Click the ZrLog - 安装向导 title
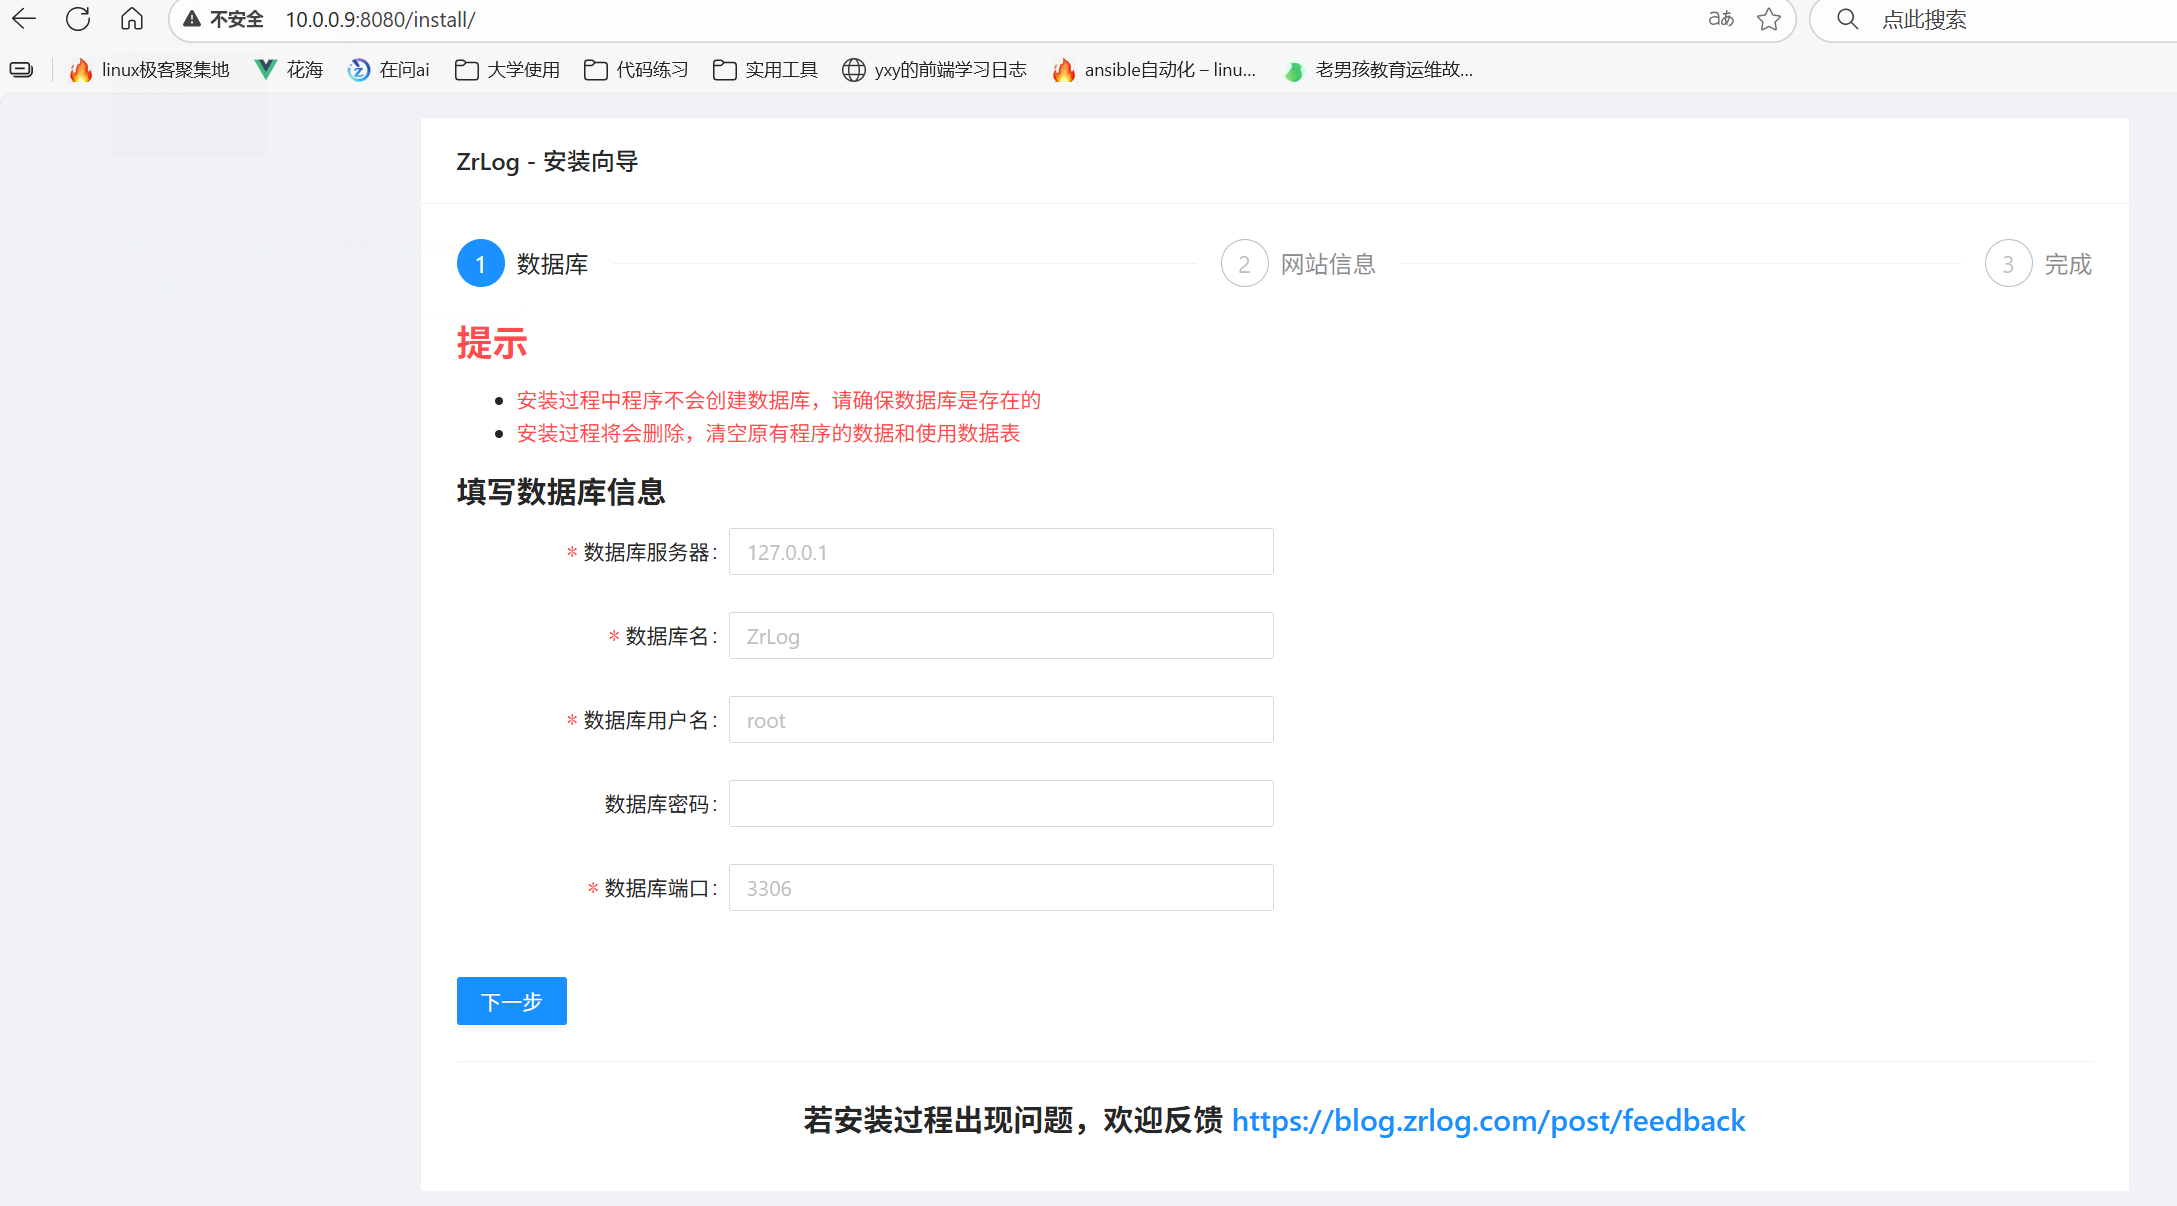This screenshot has width=2177, height=1206. tap(547, 162)
